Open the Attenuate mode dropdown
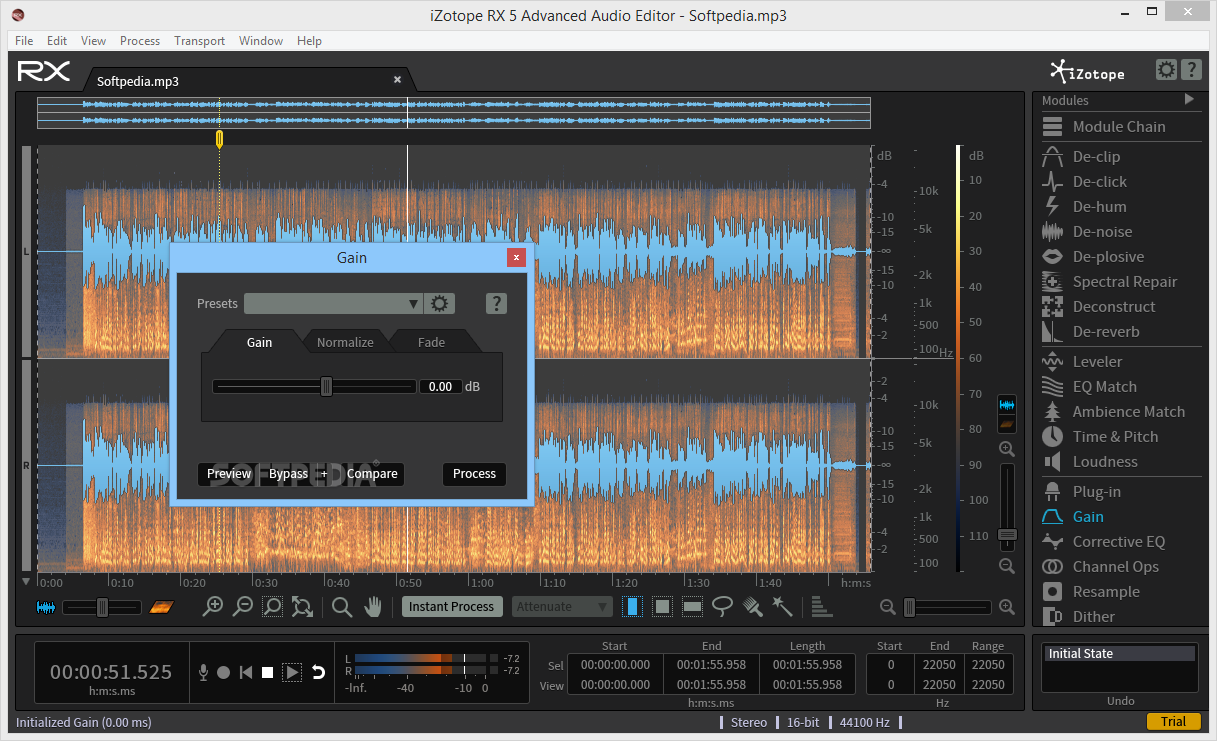Image resolution: width=1217 pixels, height=741 pixels. tap(563, 606)
